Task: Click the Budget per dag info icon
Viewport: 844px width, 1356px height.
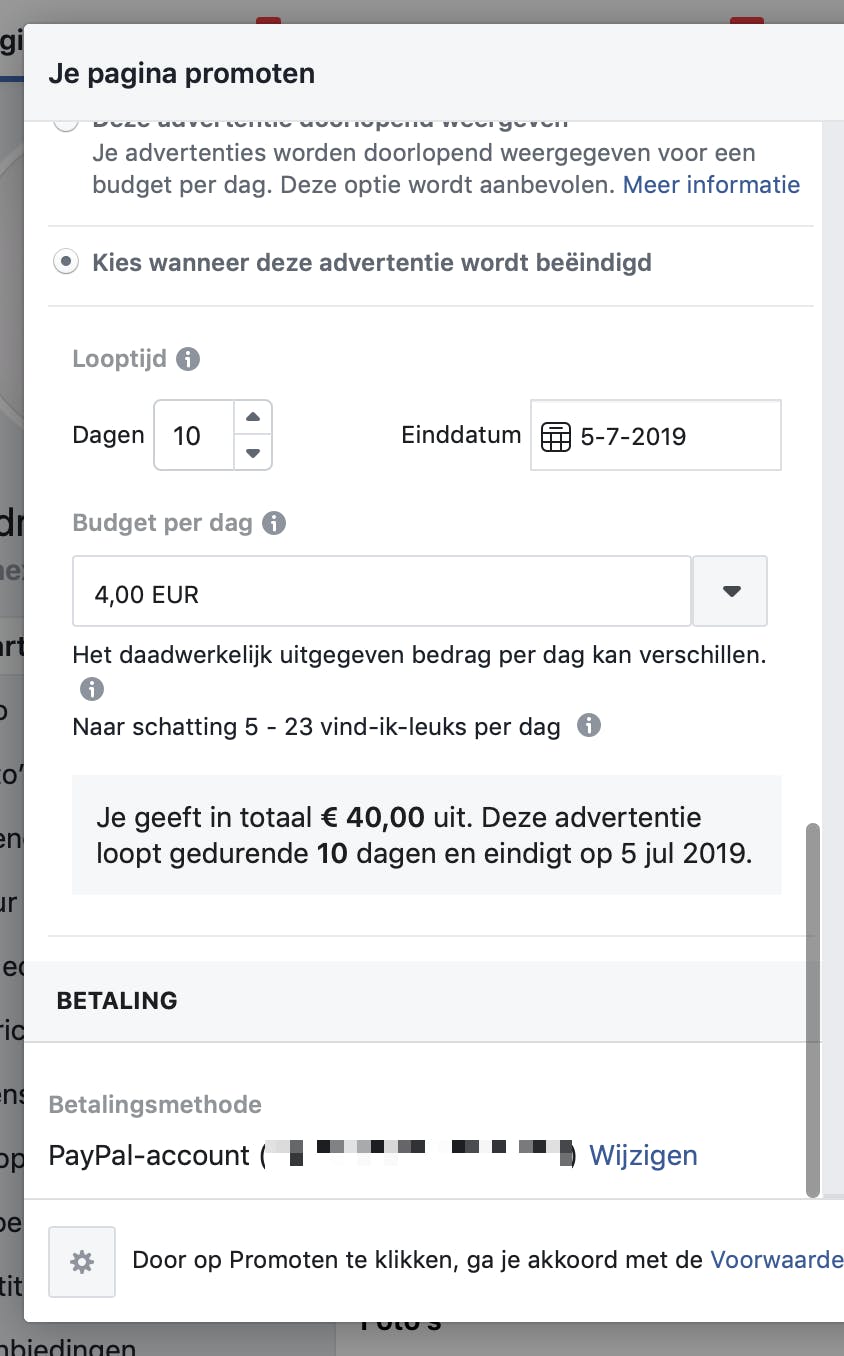Action: 274,523
